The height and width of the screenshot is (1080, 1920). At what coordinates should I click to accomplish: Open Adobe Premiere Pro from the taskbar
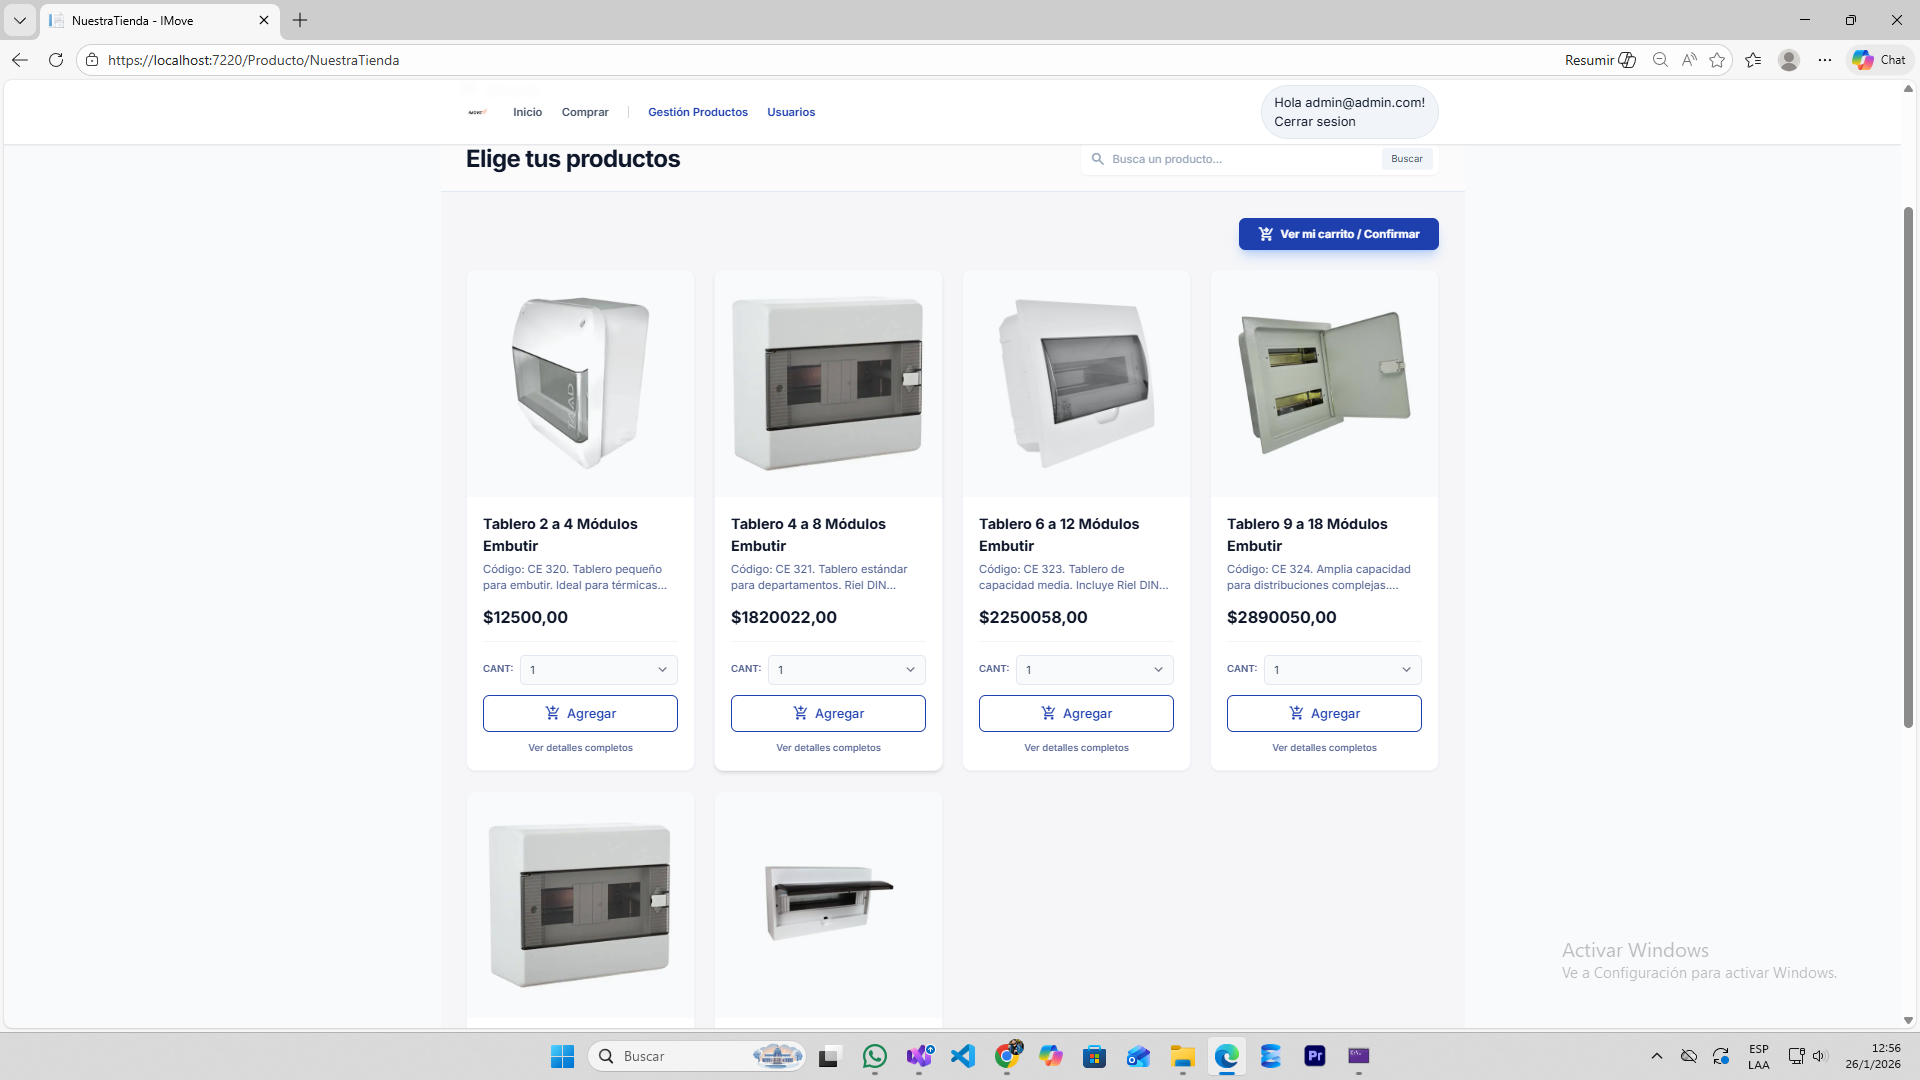(1315, 1056)
